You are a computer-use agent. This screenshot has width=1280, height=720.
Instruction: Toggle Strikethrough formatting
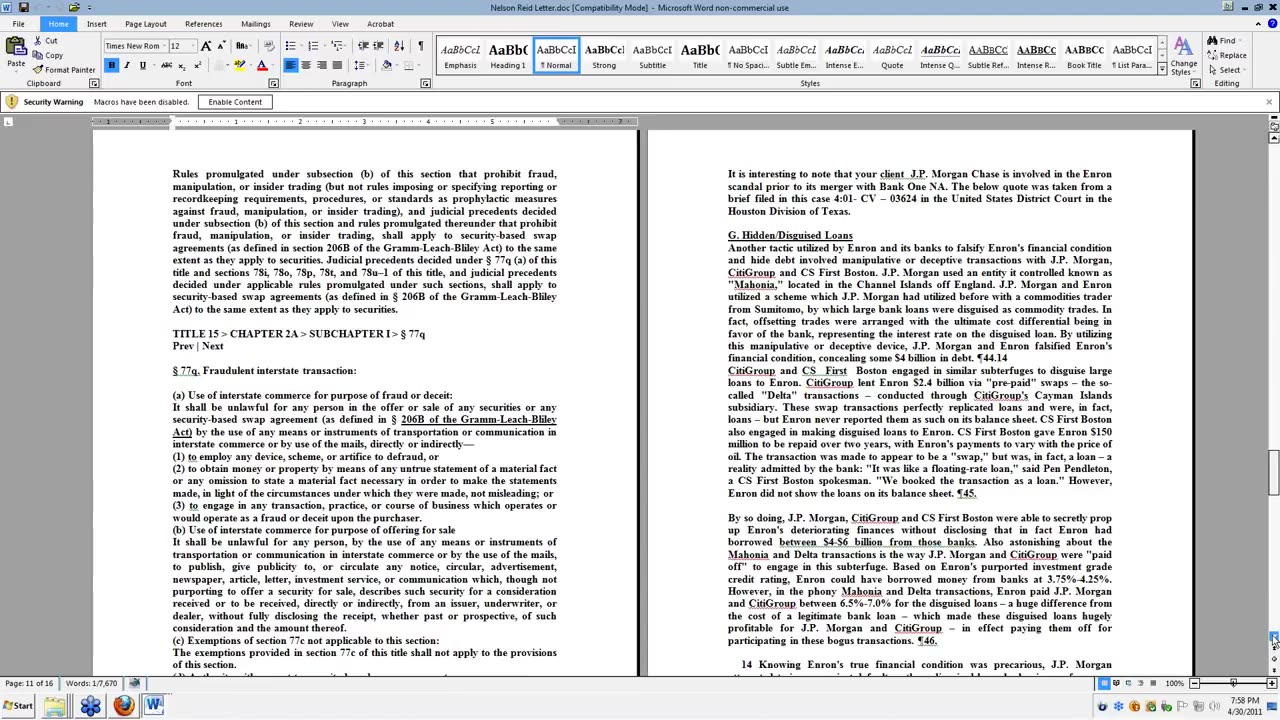tap(167, 66)
